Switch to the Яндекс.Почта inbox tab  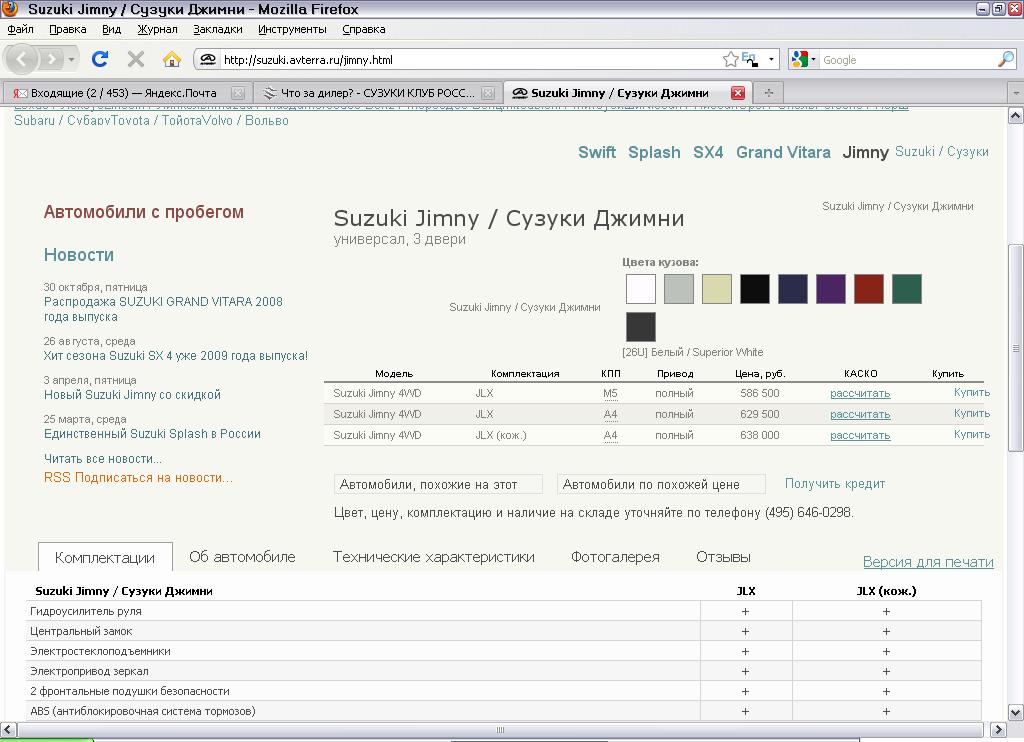[124, 93]
